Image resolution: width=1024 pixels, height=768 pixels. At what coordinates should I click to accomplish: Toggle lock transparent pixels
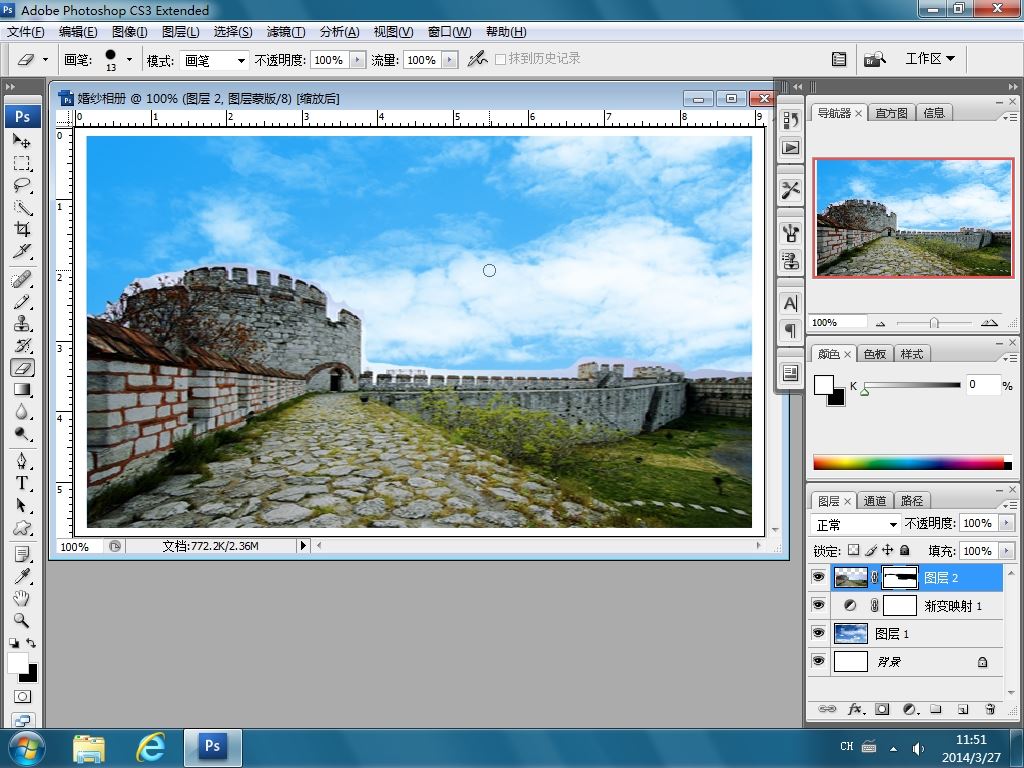[854, 551]
